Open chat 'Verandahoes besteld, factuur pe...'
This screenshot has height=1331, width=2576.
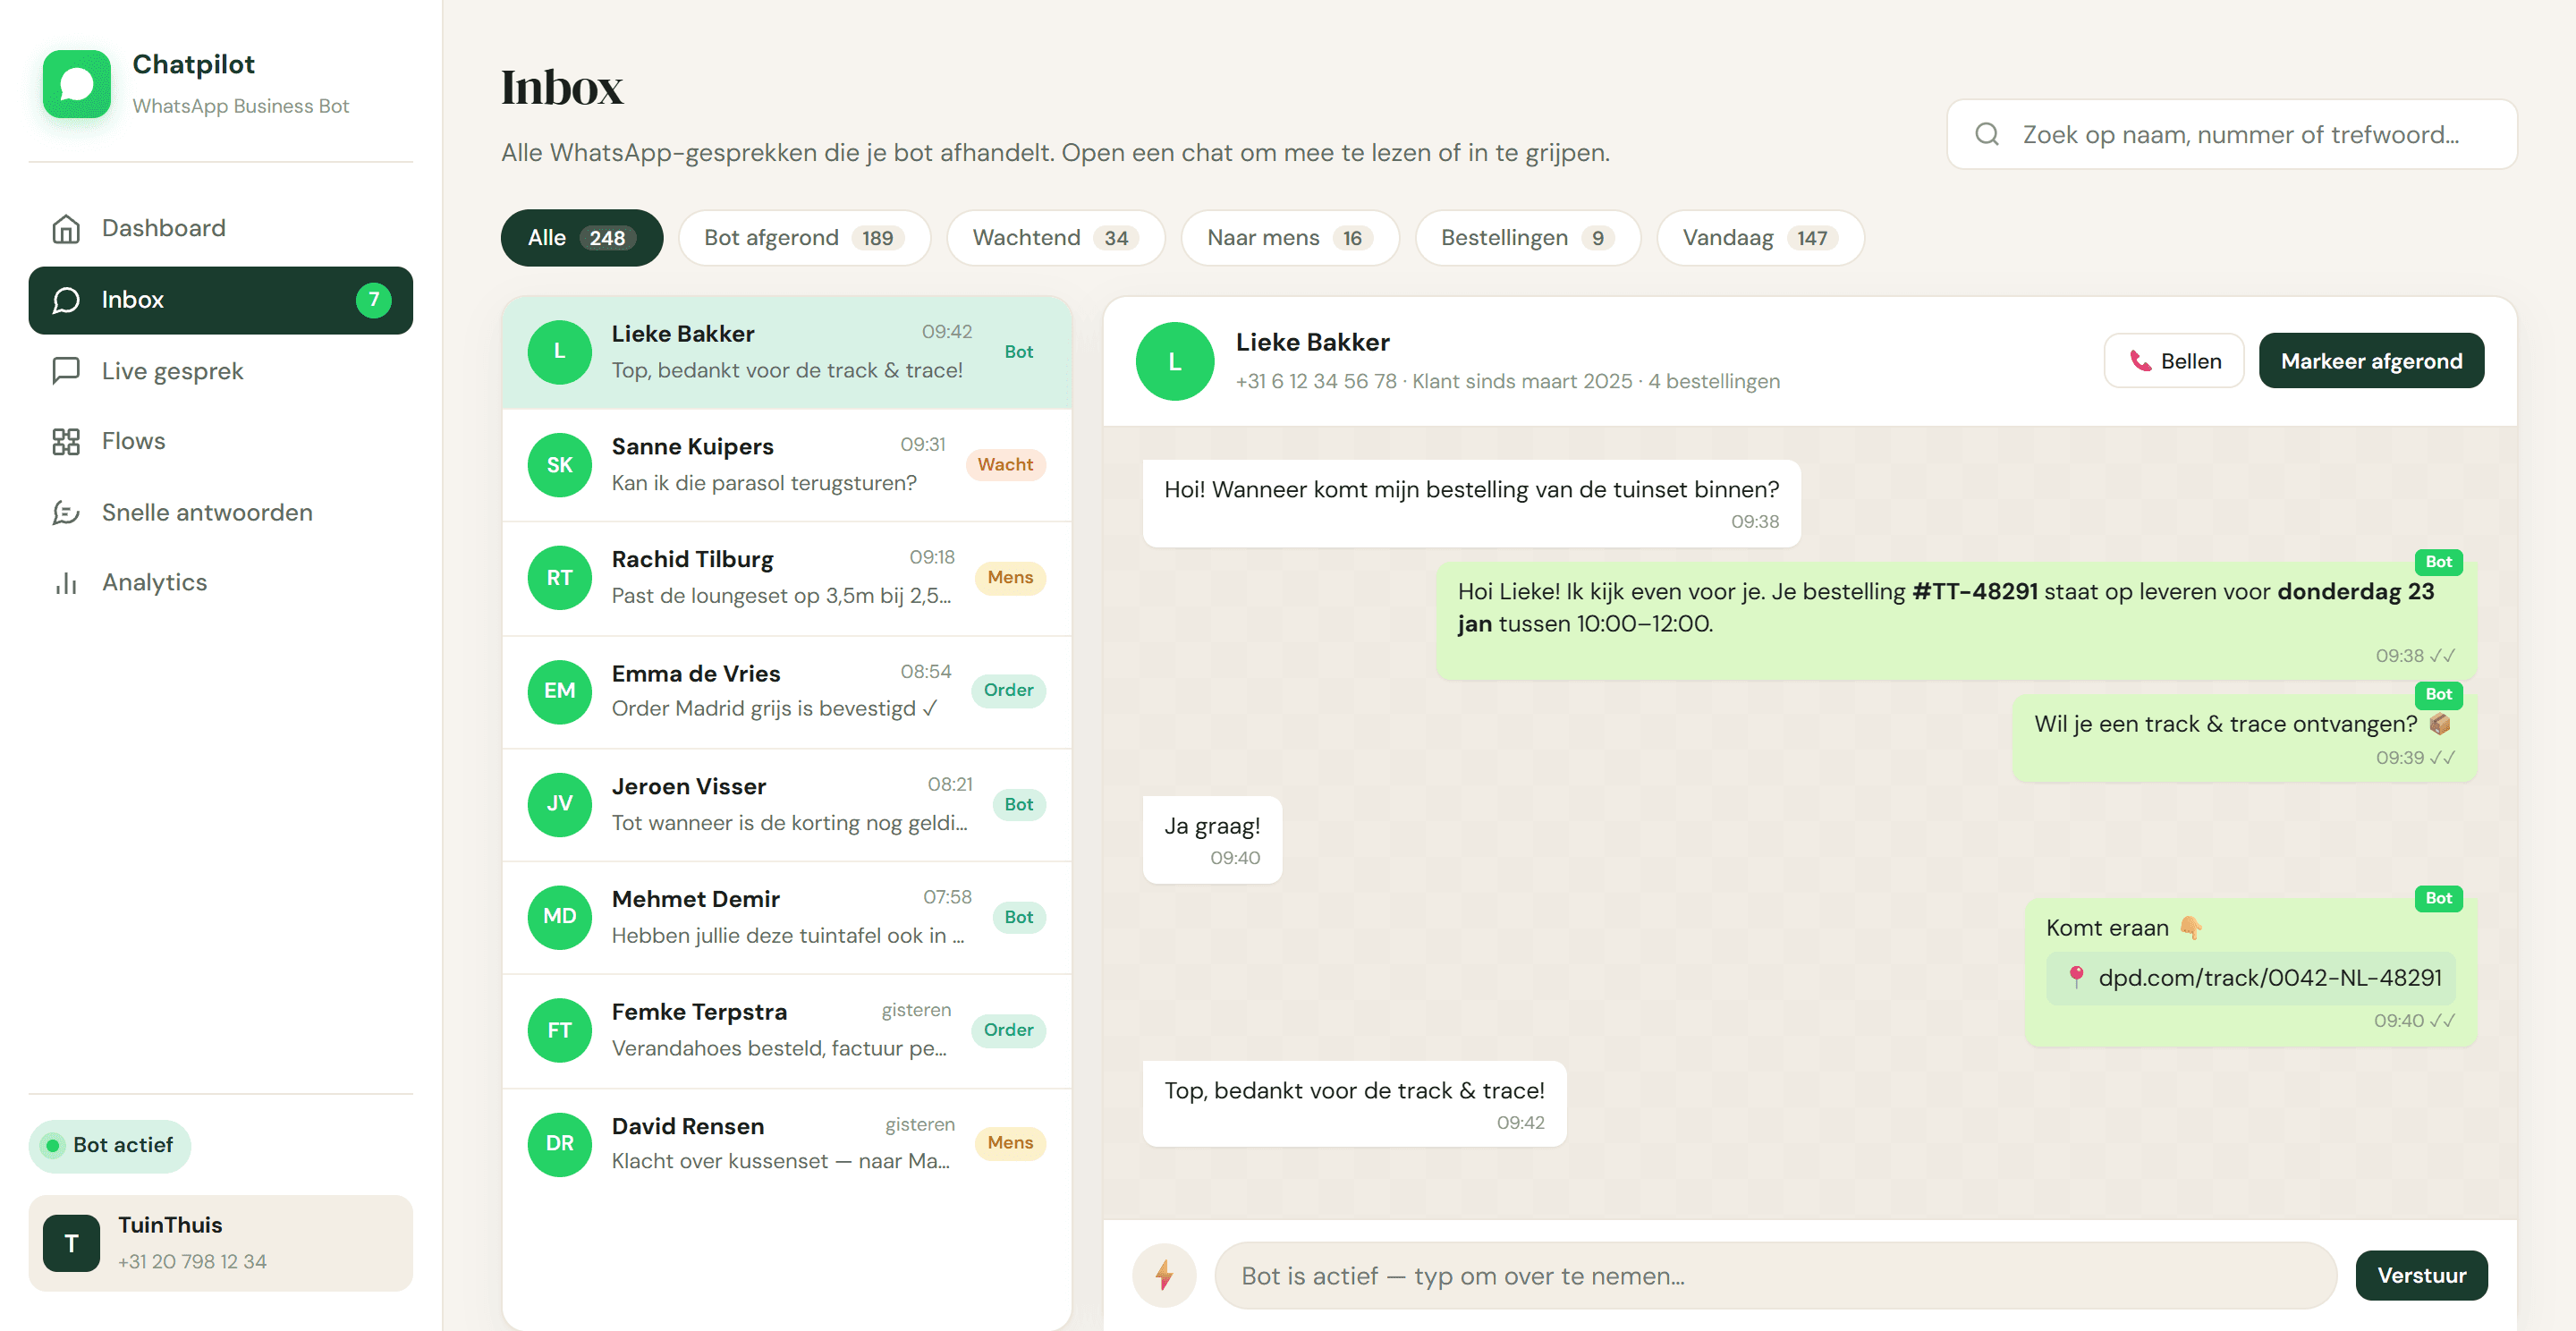point(787,1030)
